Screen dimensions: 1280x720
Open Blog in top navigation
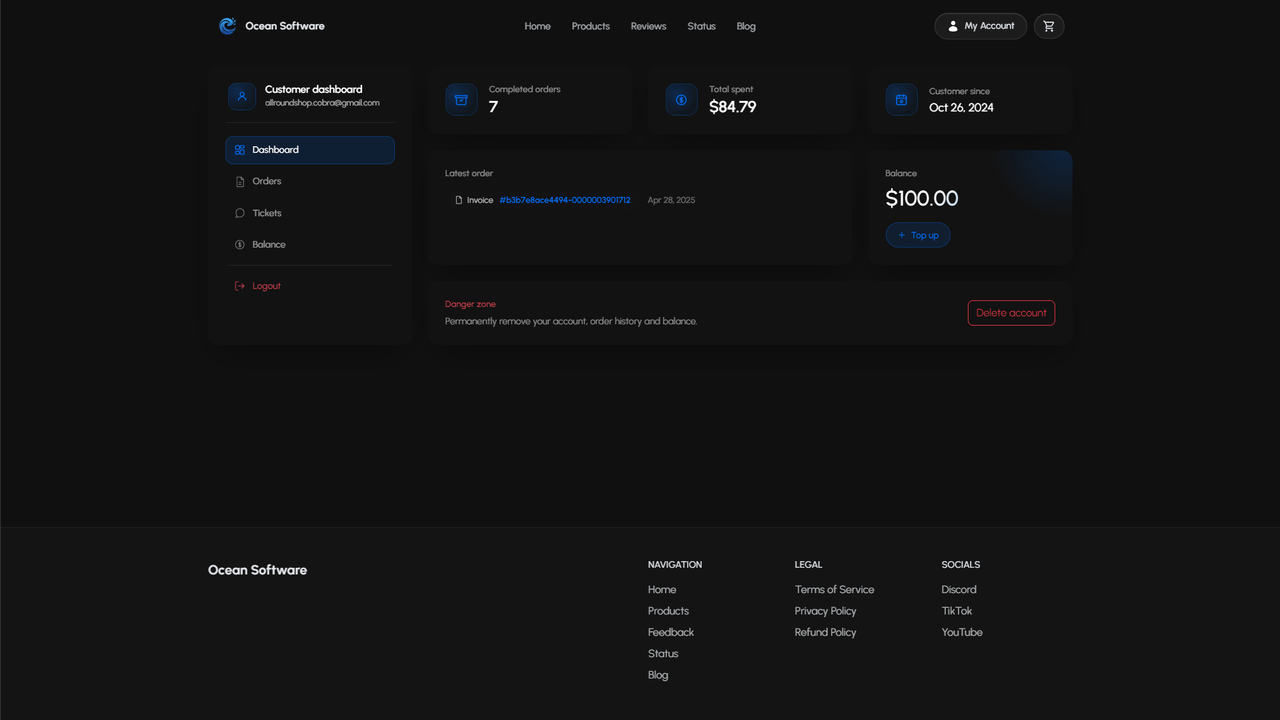point(746,26)
